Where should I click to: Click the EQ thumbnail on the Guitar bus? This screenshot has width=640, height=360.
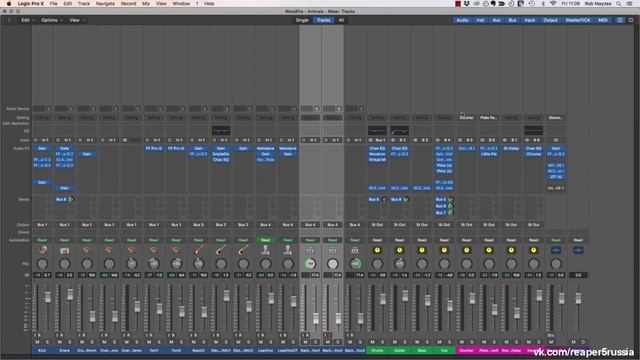(x=400, y=131)
